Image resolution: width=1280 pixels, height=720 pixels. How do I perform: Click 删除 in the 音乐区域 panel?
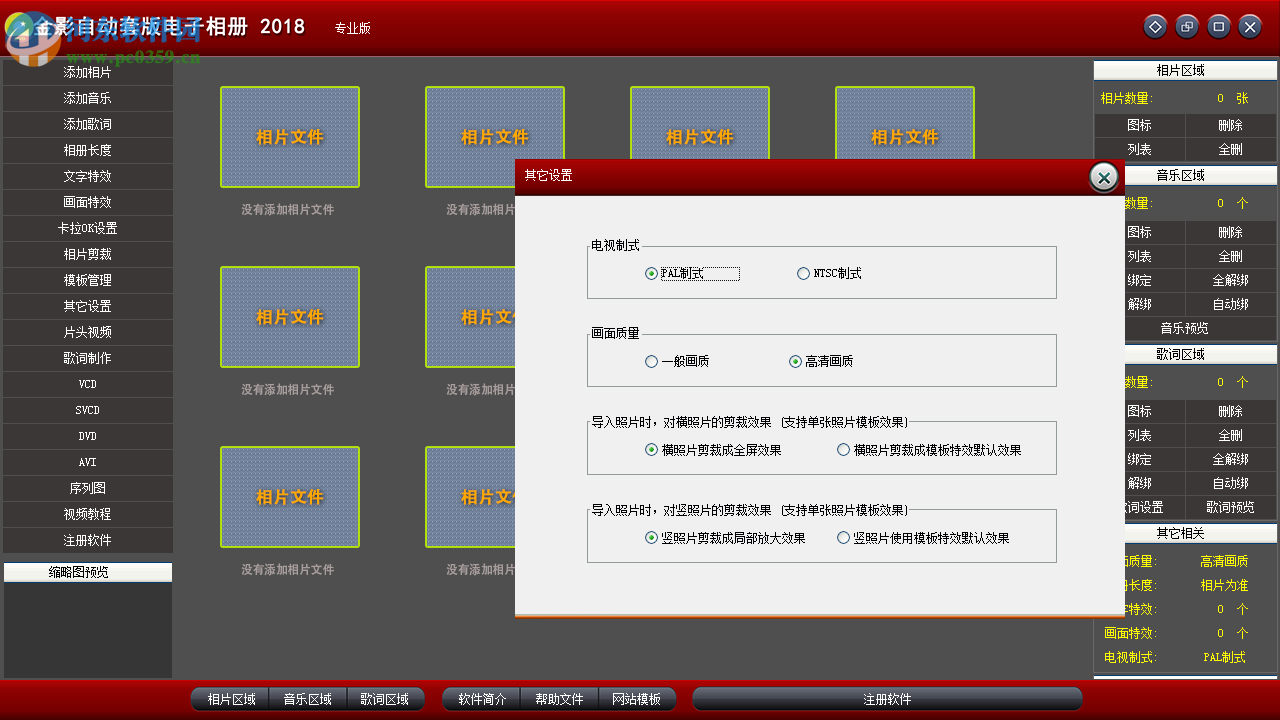coord(1231,232)
